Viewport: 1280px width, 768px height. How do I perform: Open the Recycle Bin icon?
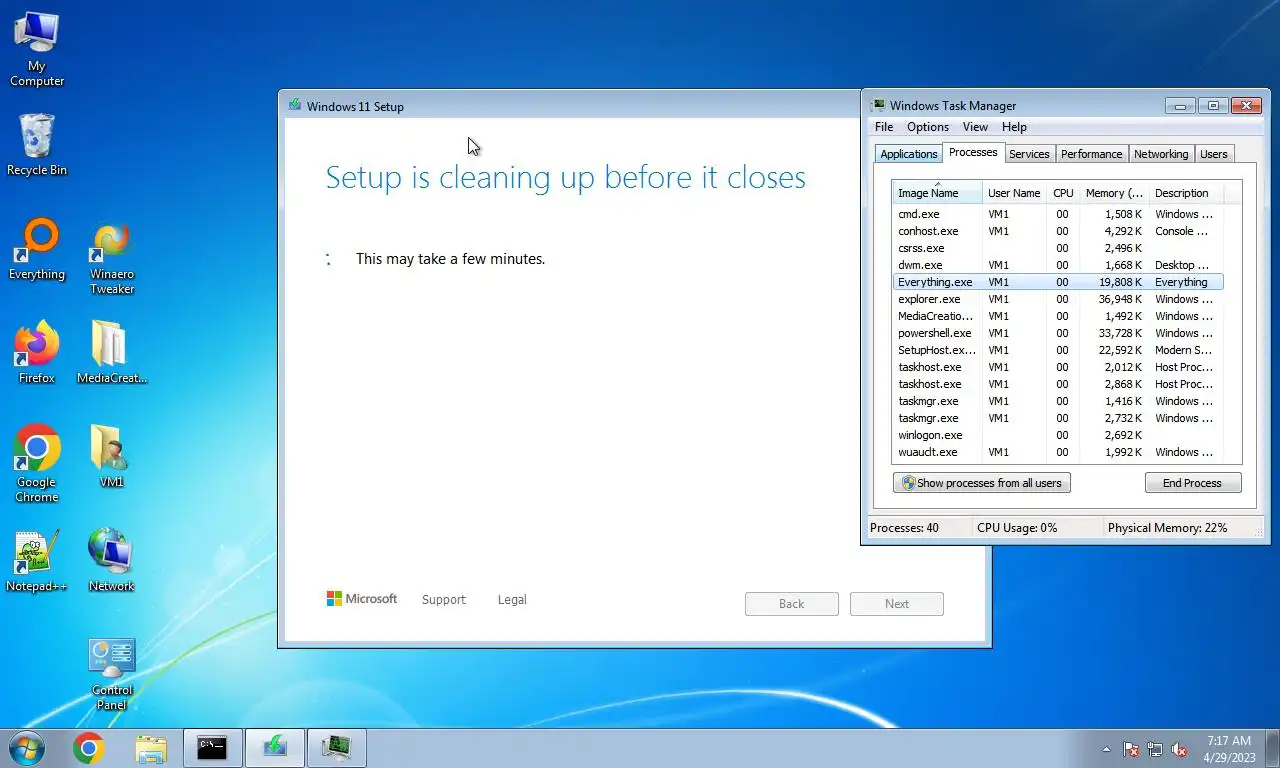click(37, 145)
